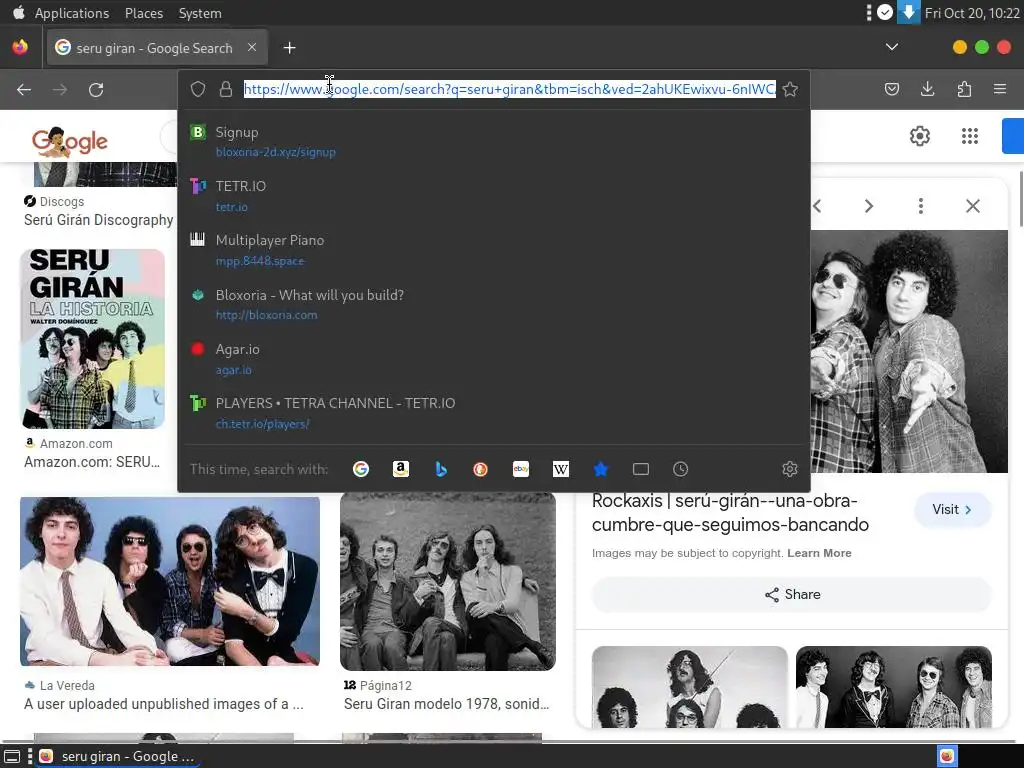Open the Applications menu
The image size is (1024, 768).
(x=72, y=13)
